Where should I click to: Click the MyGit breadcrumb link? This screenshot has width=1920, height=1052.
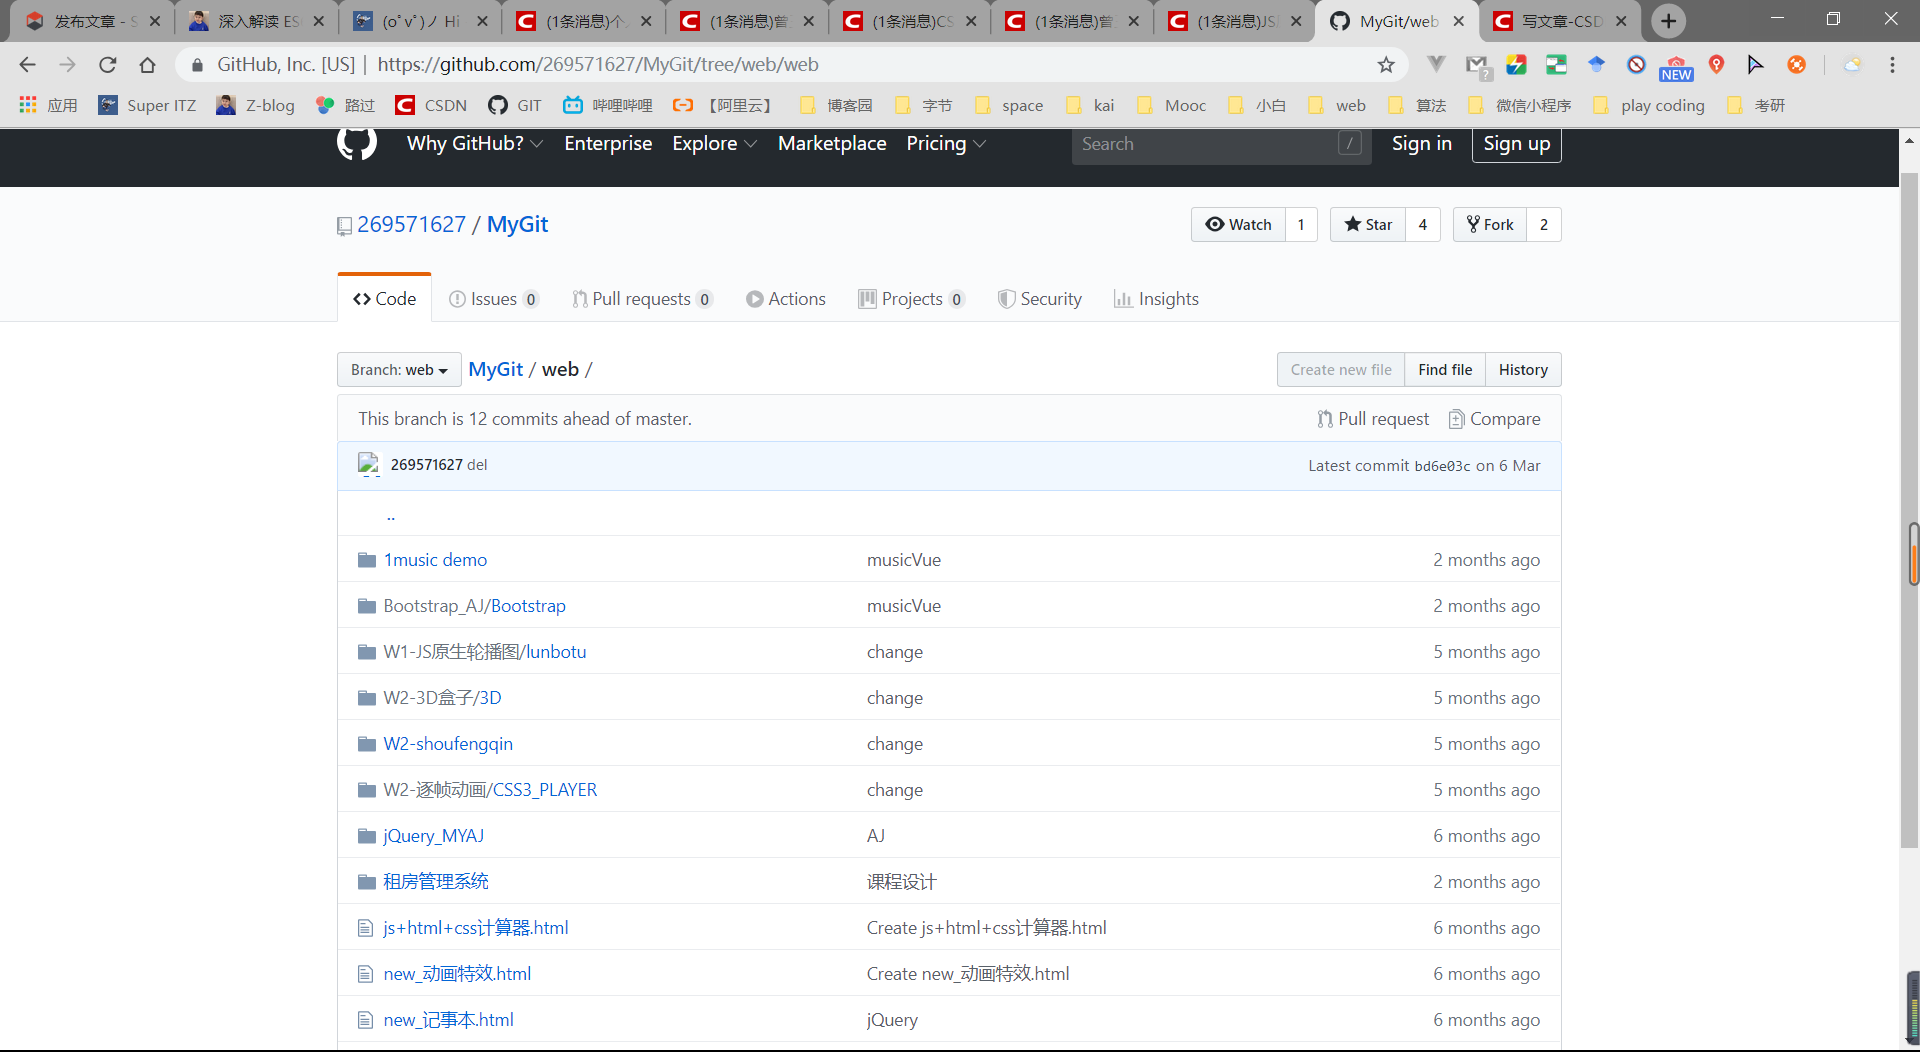coord(496,370)
